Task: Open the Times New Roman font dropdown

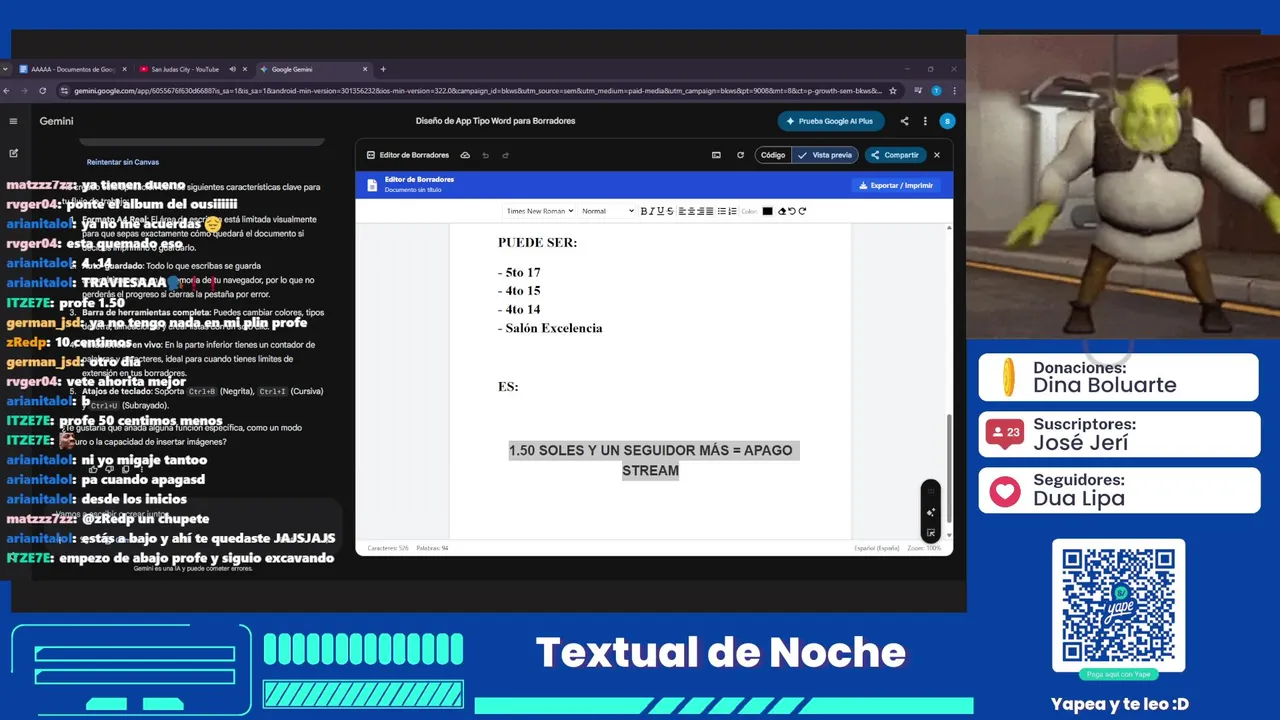Action: click(539, 211)
